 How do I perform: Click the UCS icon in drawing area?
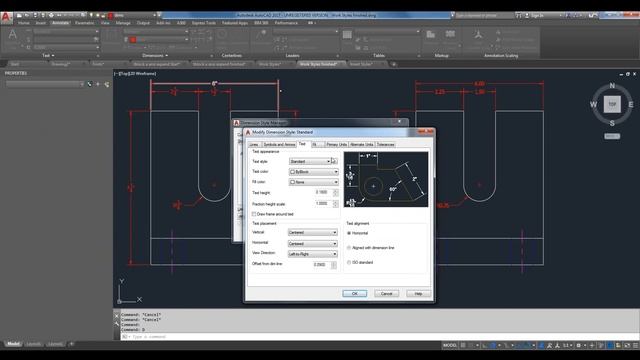(x=130, y=292)
